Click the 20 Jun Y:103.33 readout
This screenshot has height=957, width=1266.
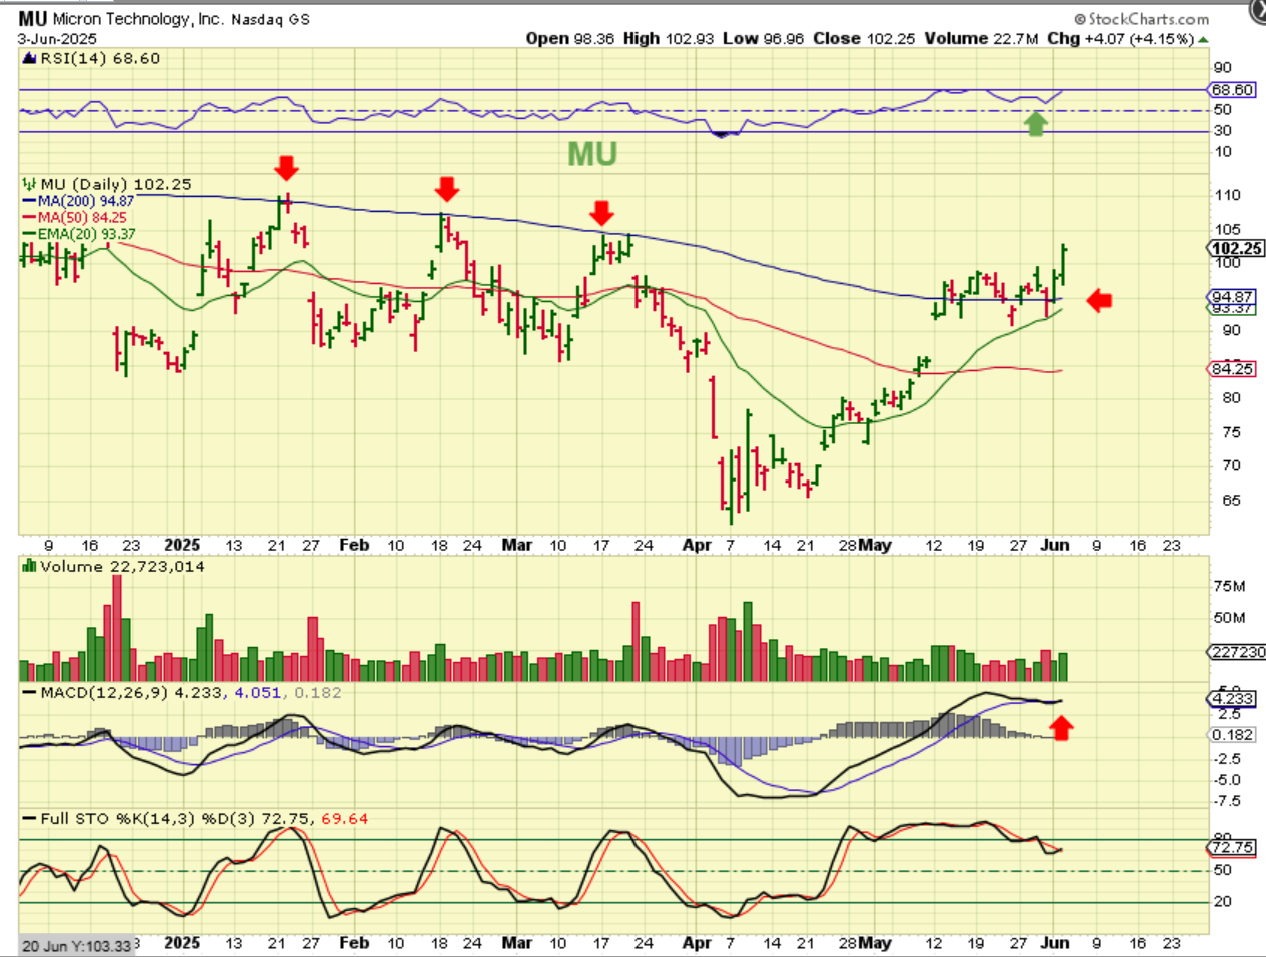point(76,946)
